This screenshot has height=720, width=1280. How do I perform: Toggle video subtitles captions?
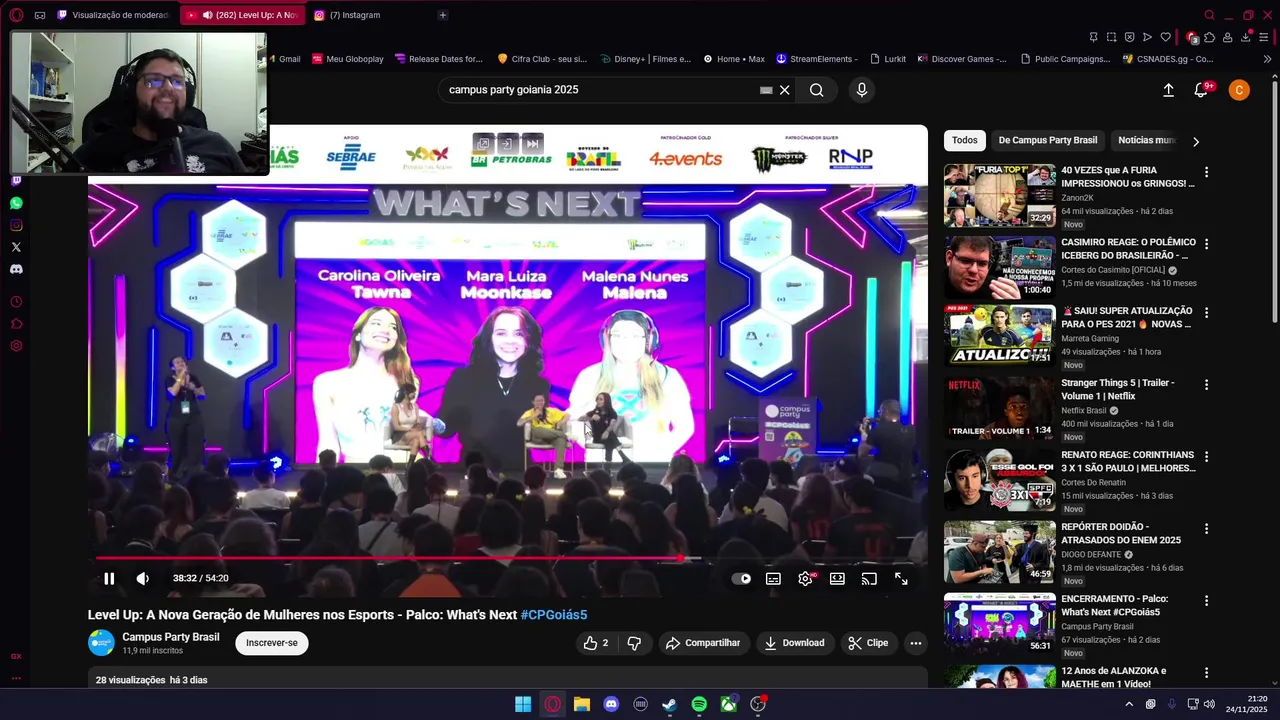(x=773, y=578)
